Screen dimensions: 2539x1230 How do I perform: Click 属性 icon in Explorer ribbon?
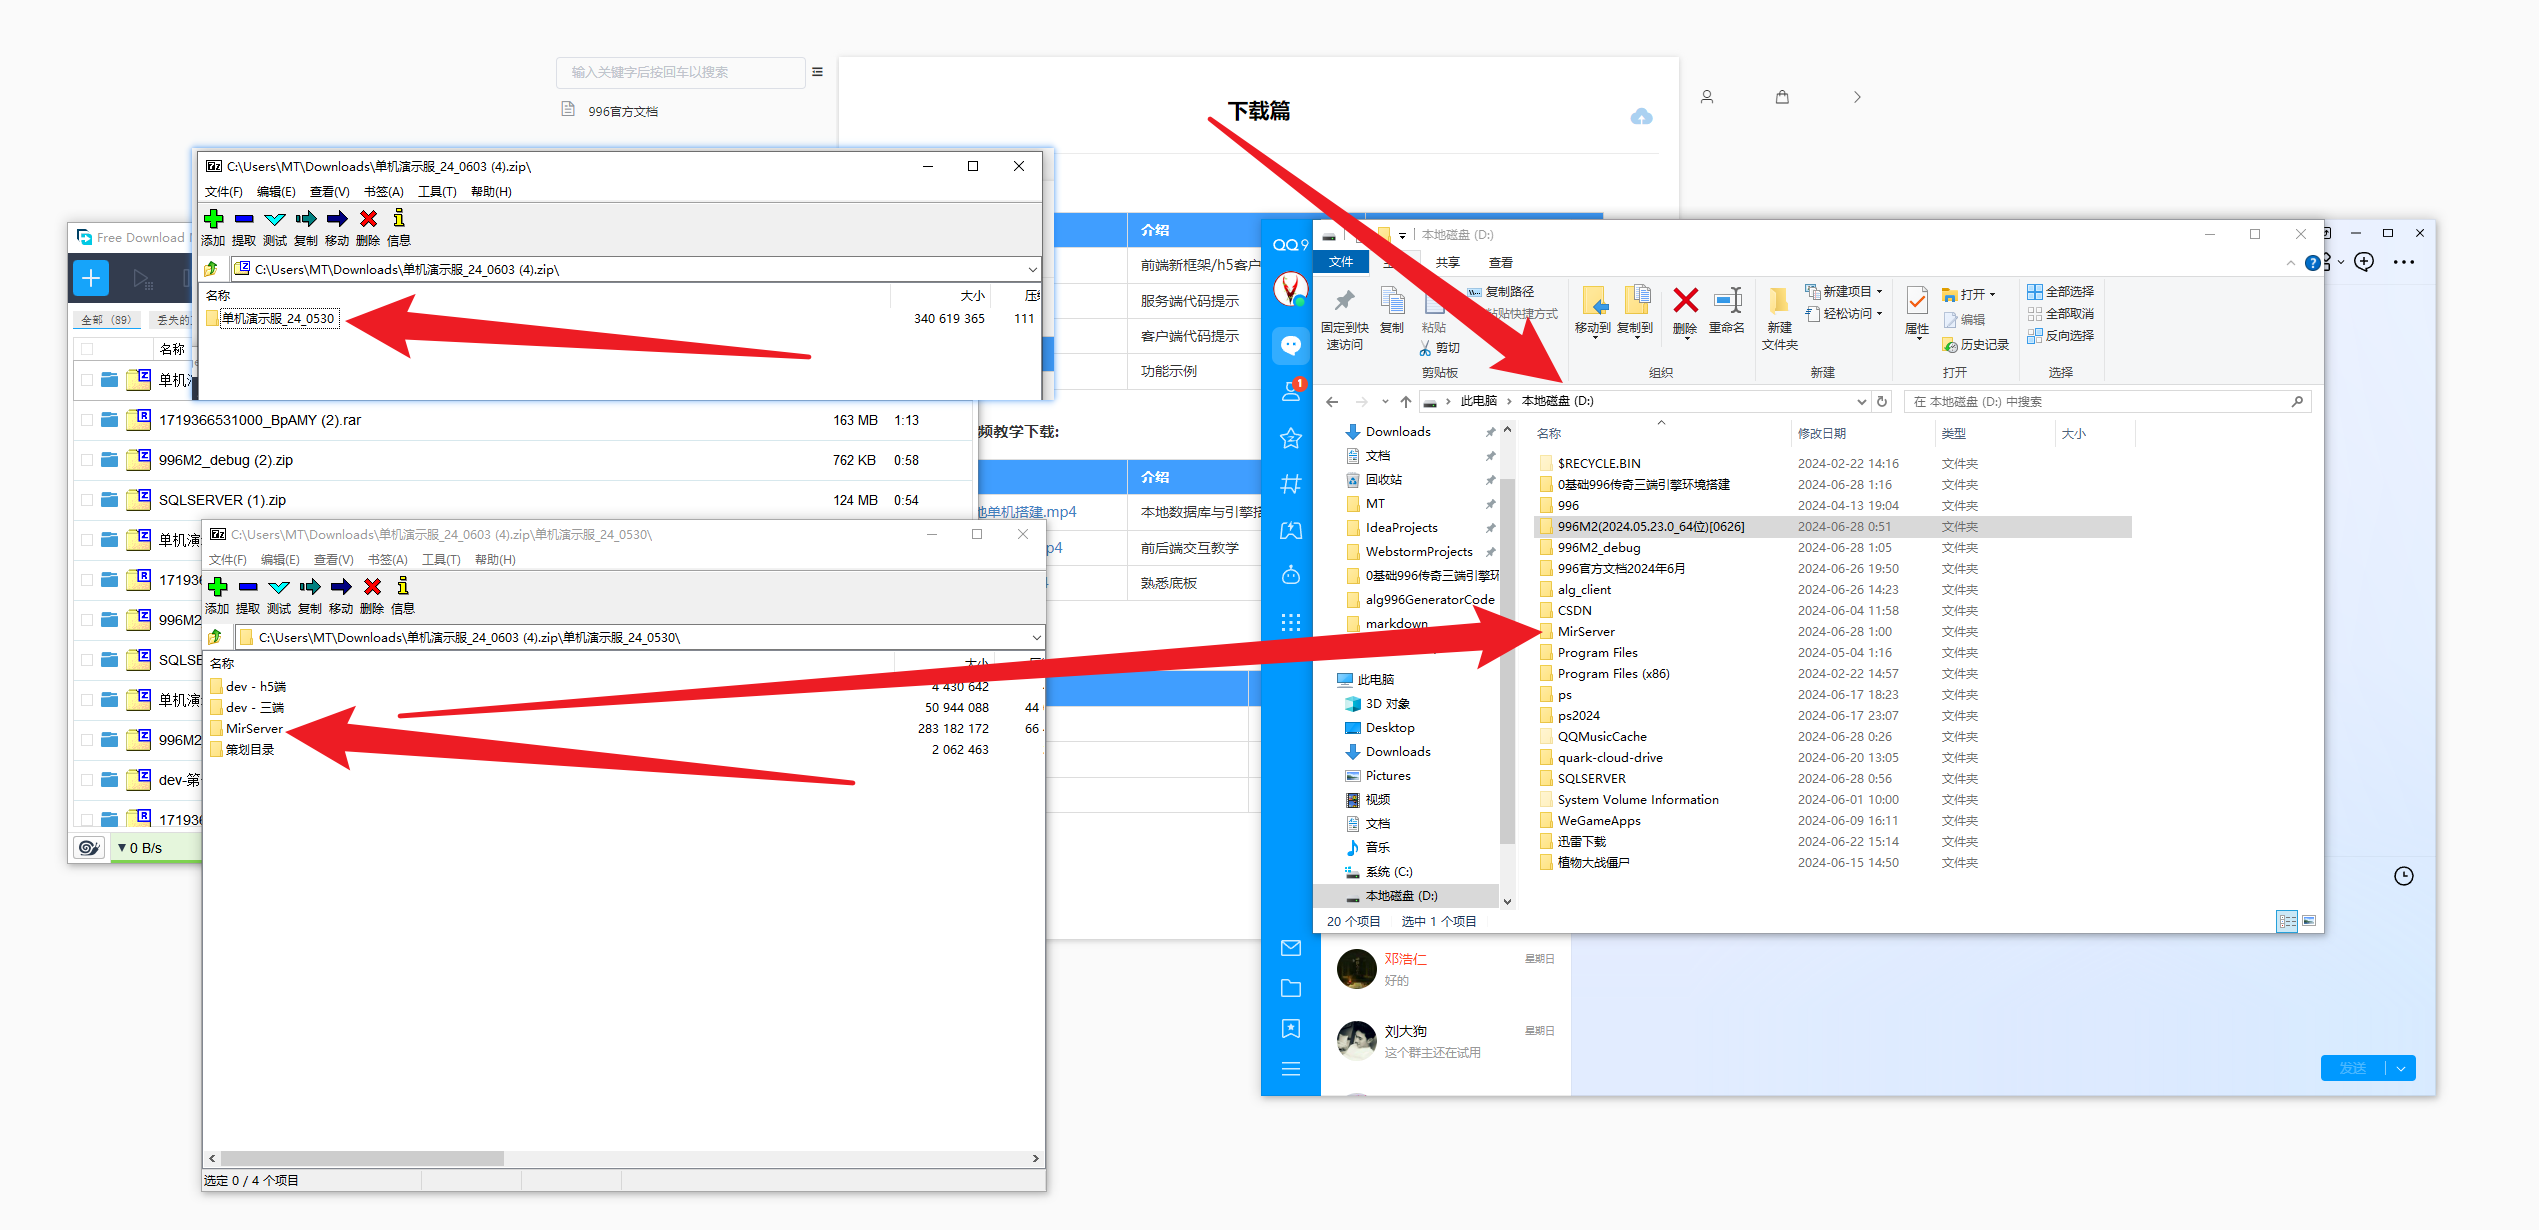coord(1917,300)
